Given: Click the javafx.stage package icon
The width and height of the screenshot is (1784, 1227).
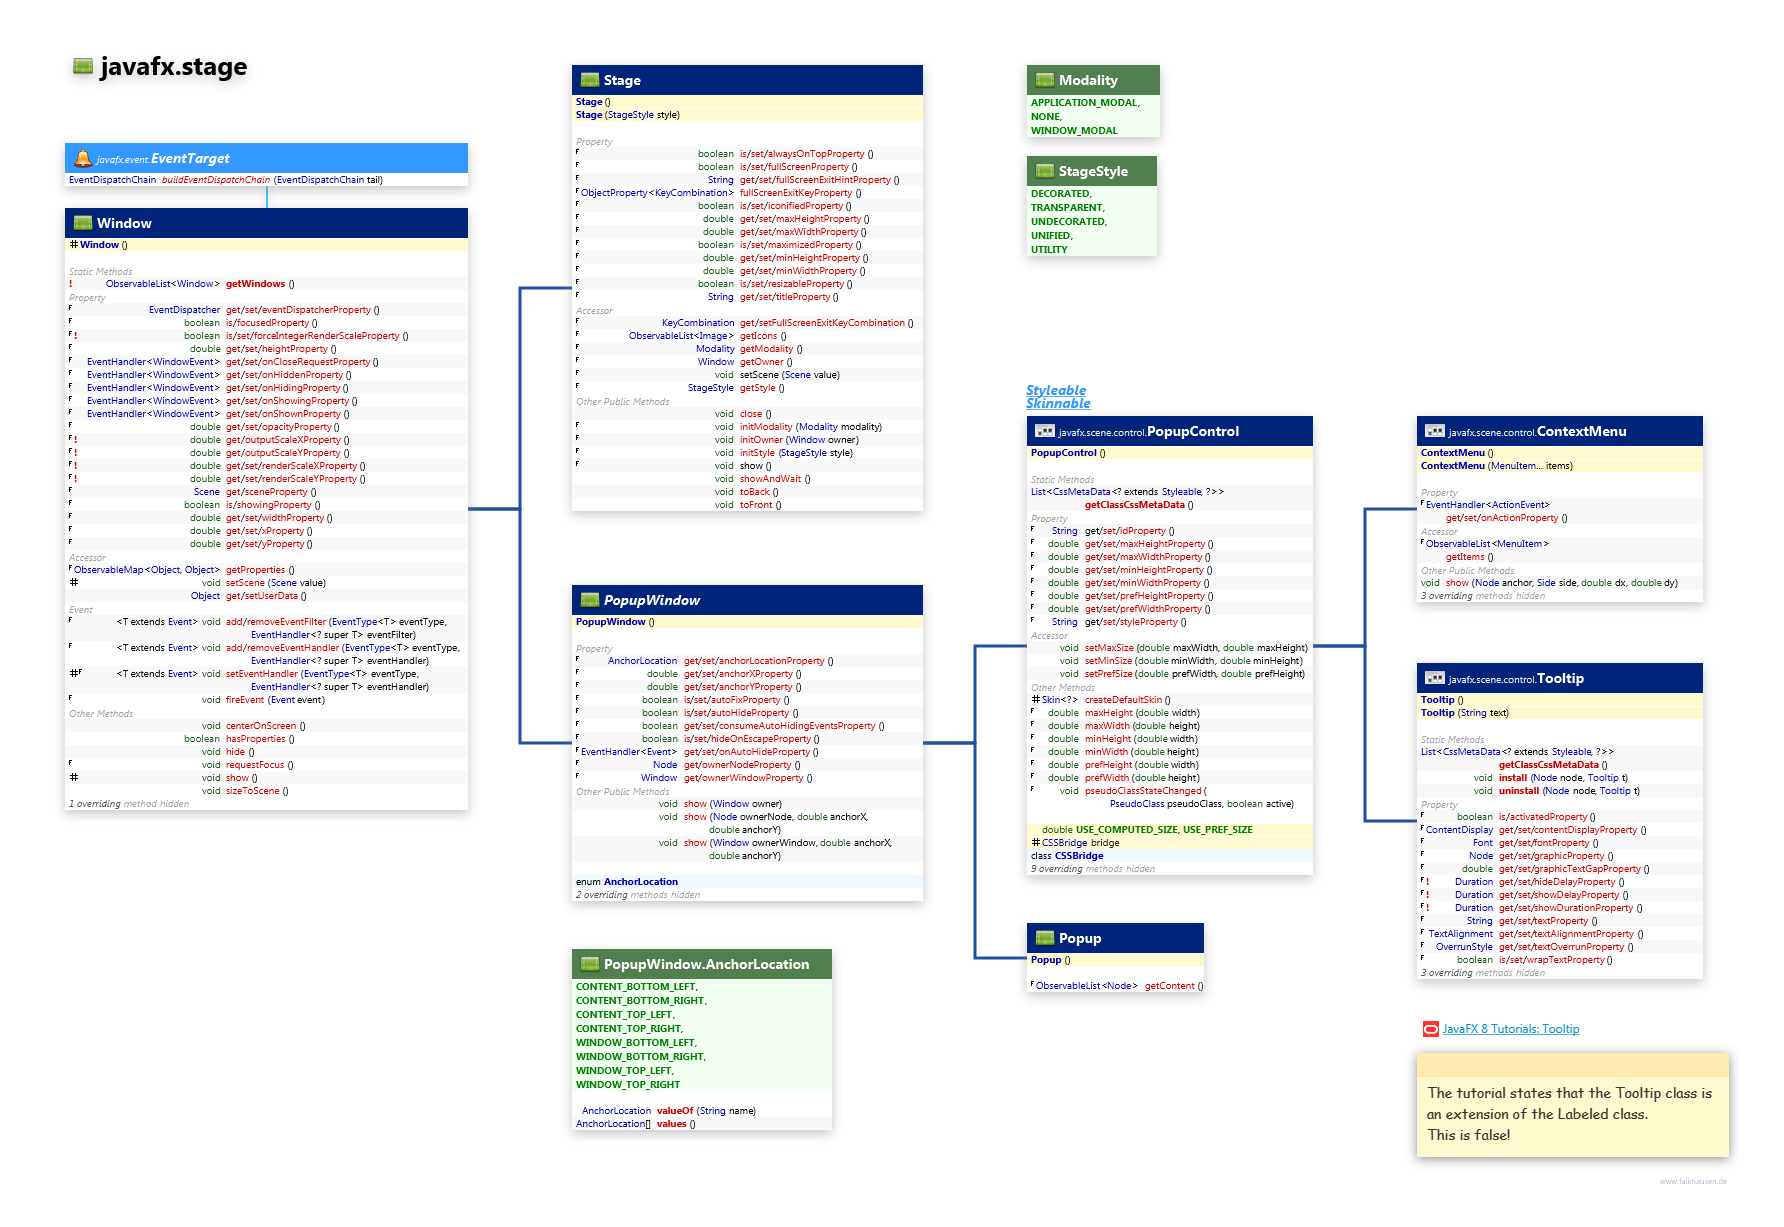Looking at the screenshot, I should coord(83,67).
